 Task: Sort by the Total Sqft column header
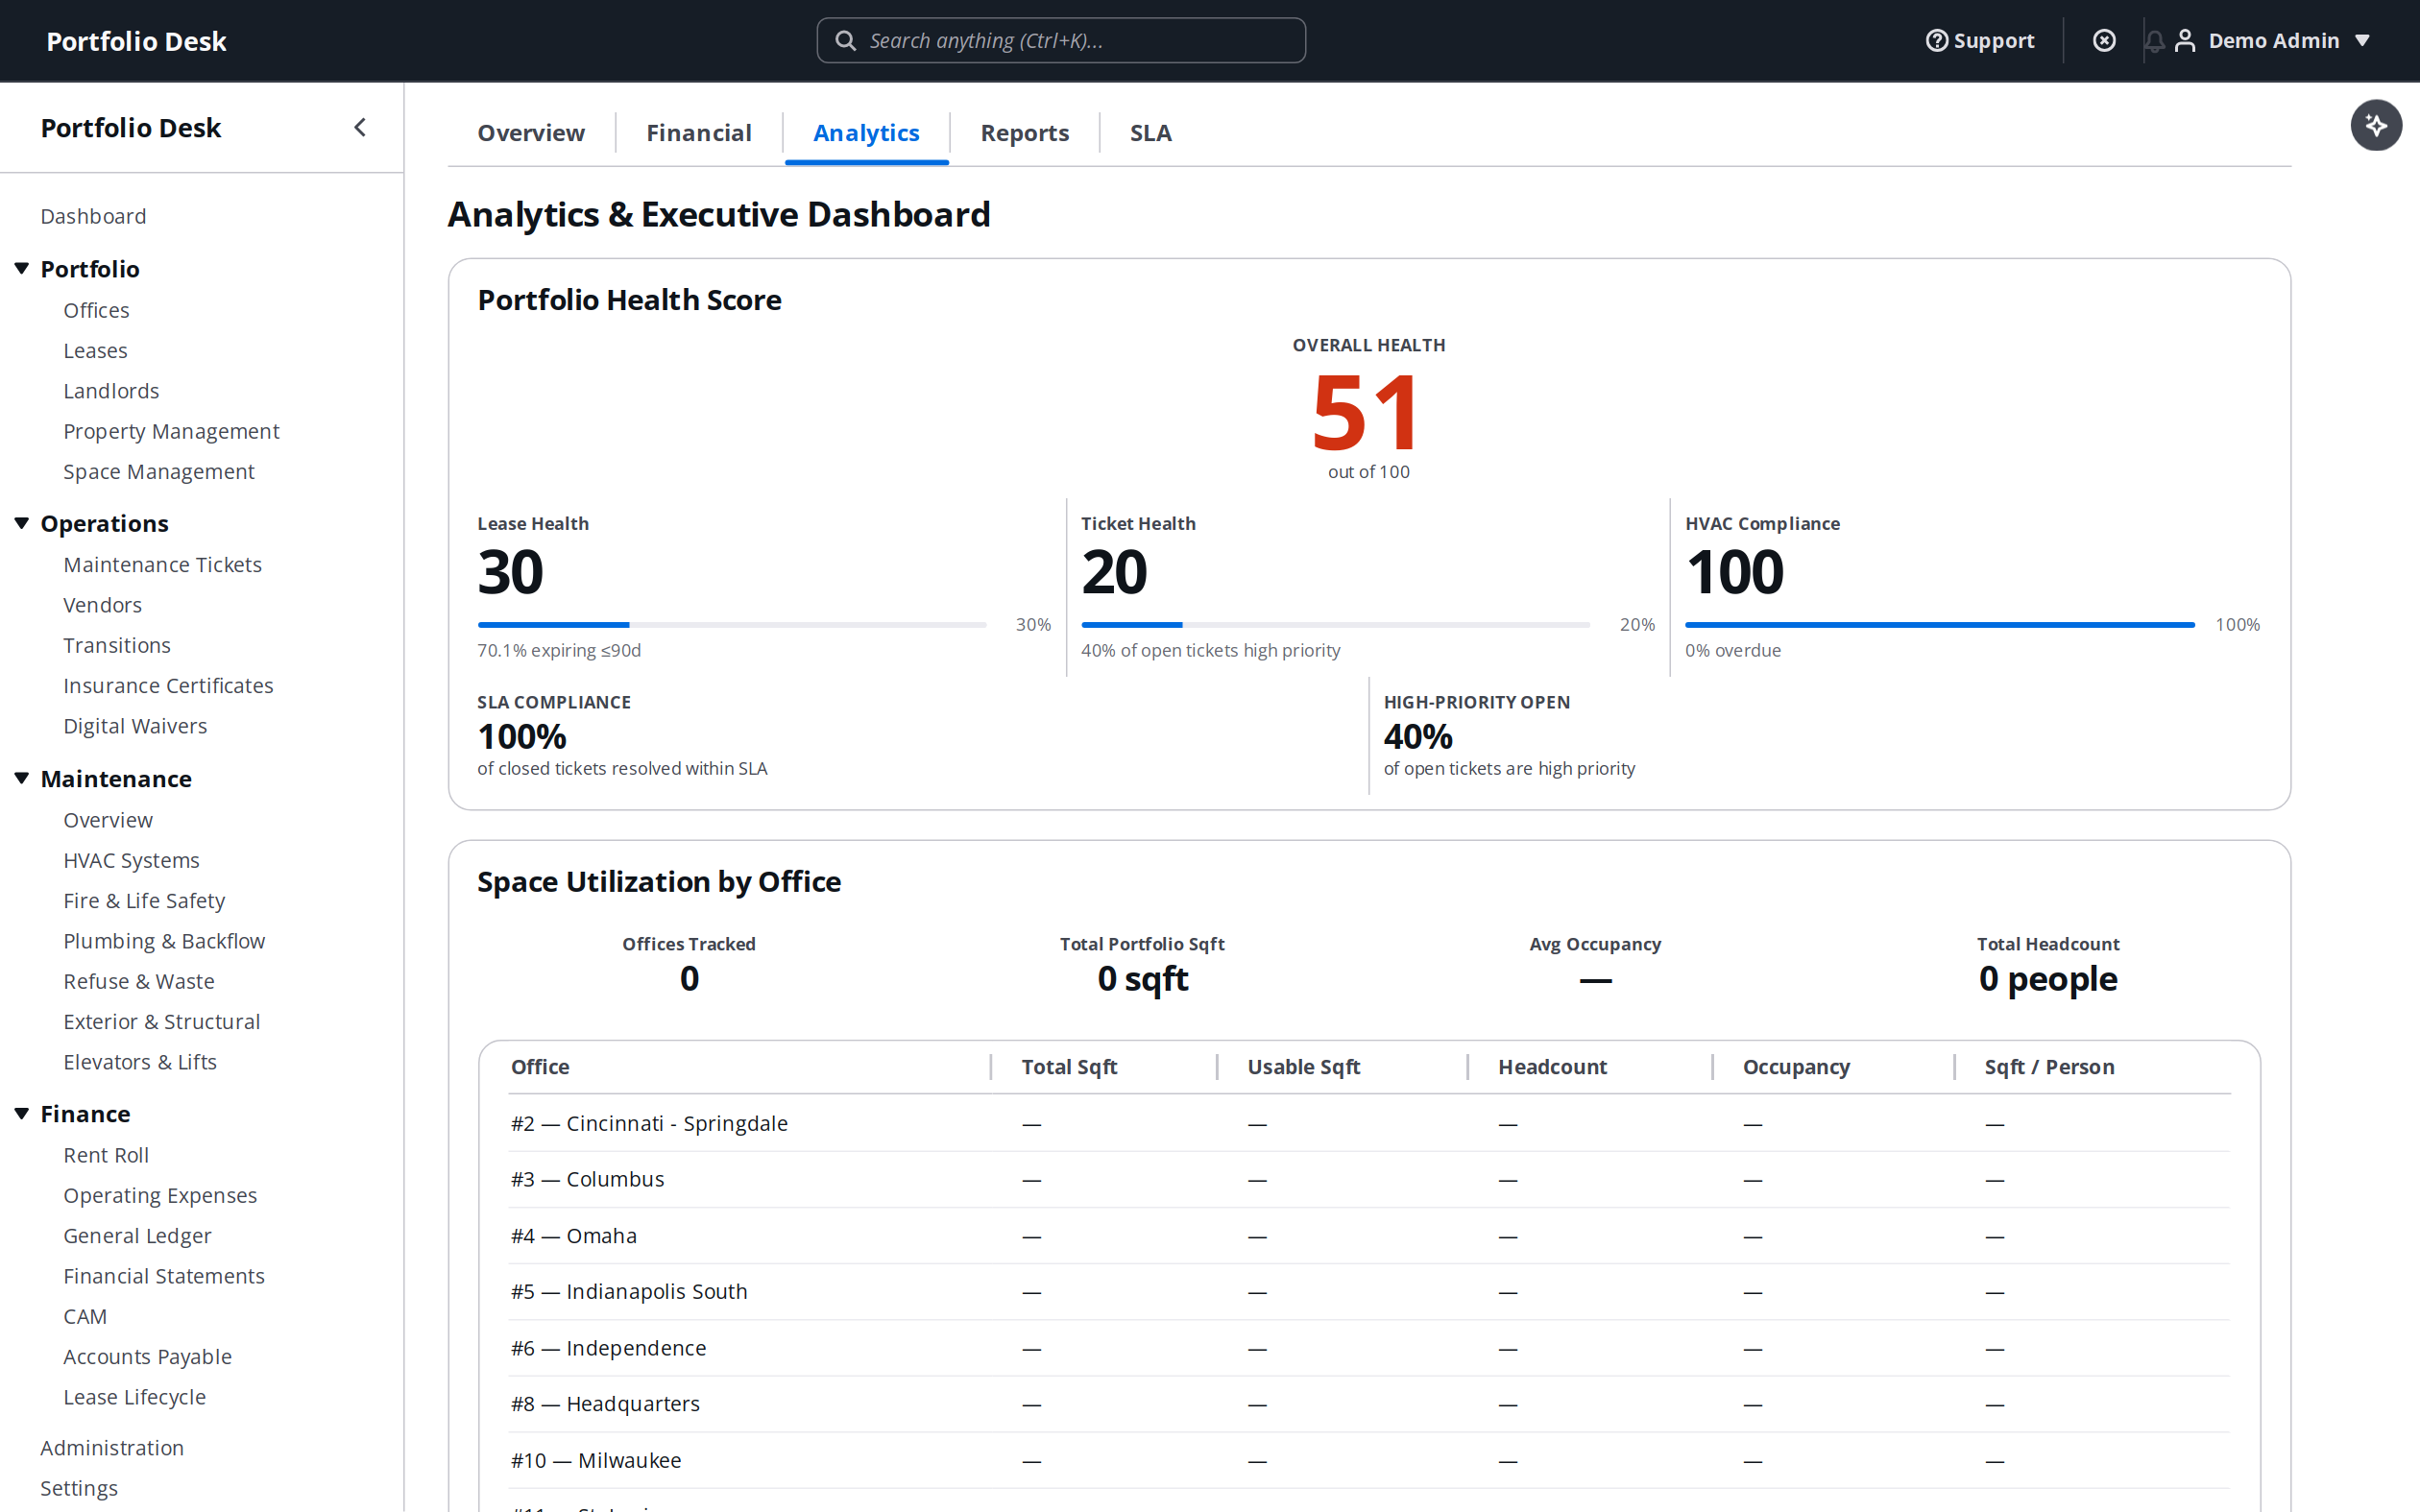click(x=1069, y=1067)
